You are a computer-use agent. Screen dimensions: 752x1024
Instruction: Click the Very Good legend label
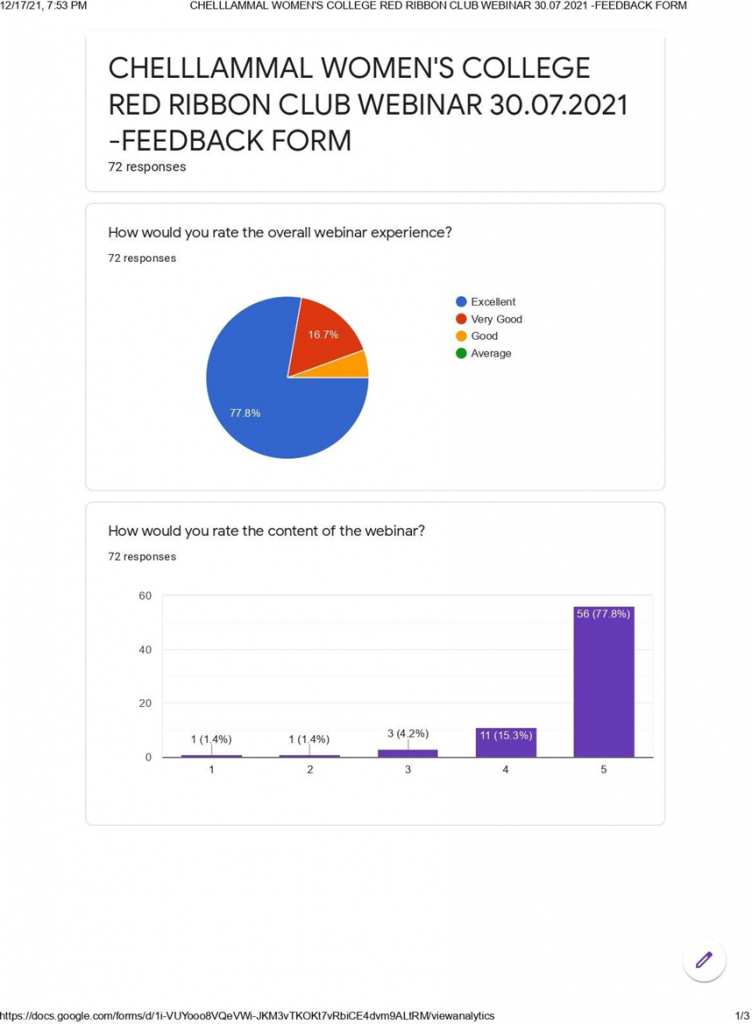496,319
